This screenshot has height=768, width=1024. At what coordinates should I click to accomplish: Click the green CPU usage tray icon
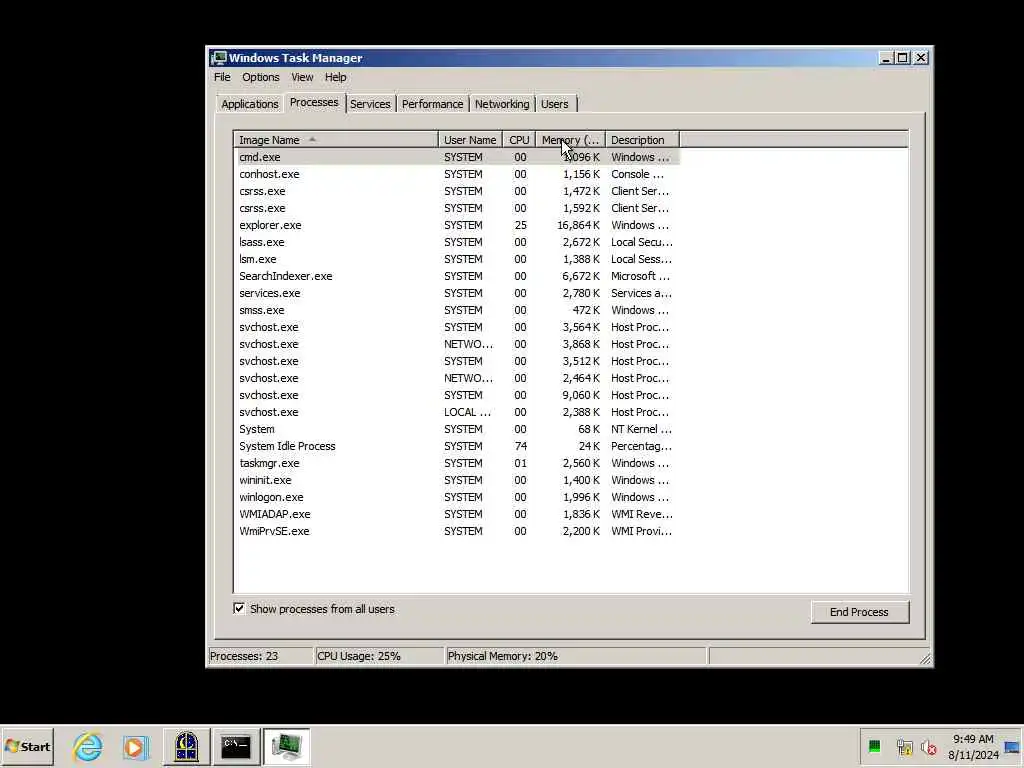pos(874,746)
